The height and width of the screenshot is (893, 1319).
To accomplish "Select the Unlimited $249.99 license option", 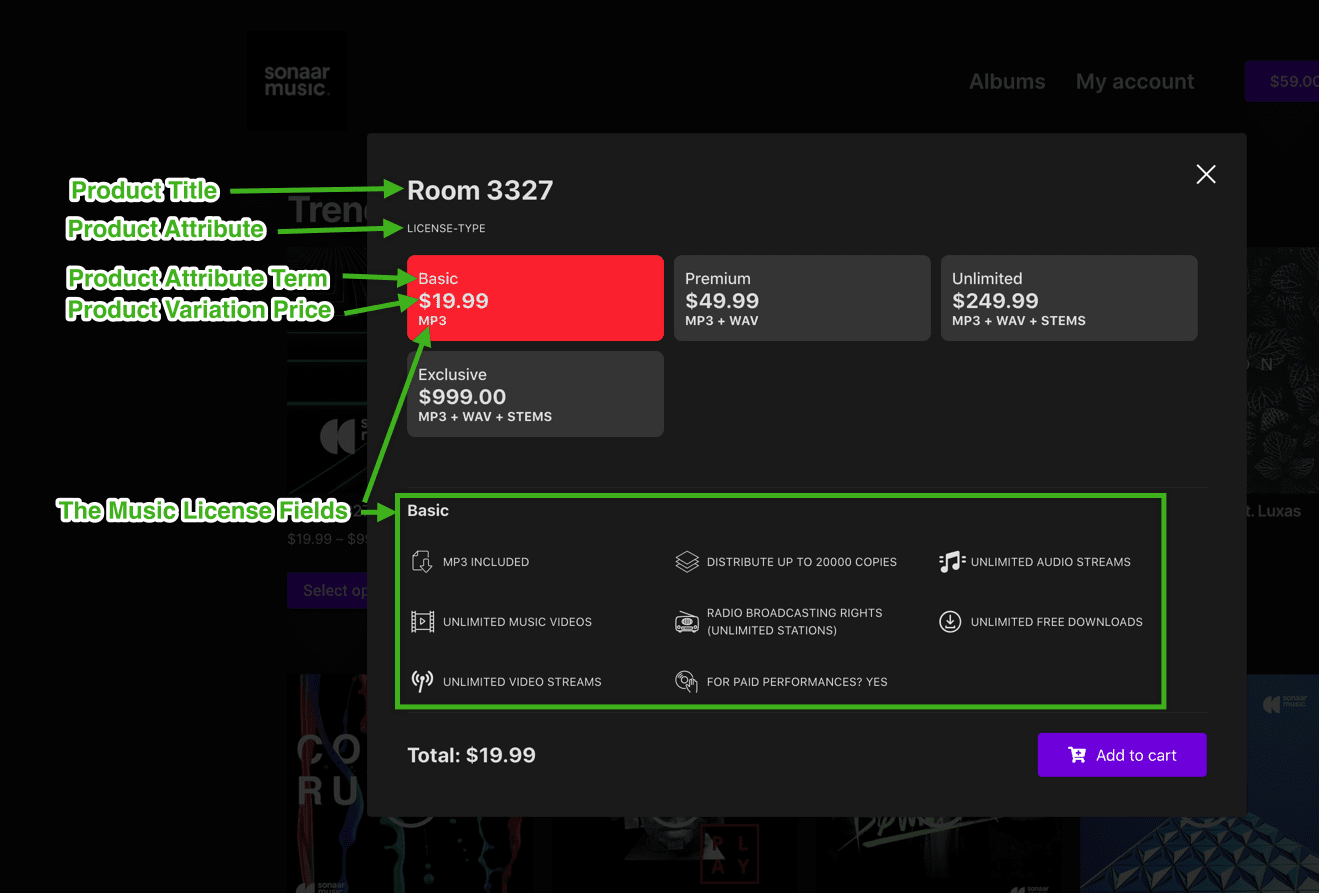I will pos(1069,298).
